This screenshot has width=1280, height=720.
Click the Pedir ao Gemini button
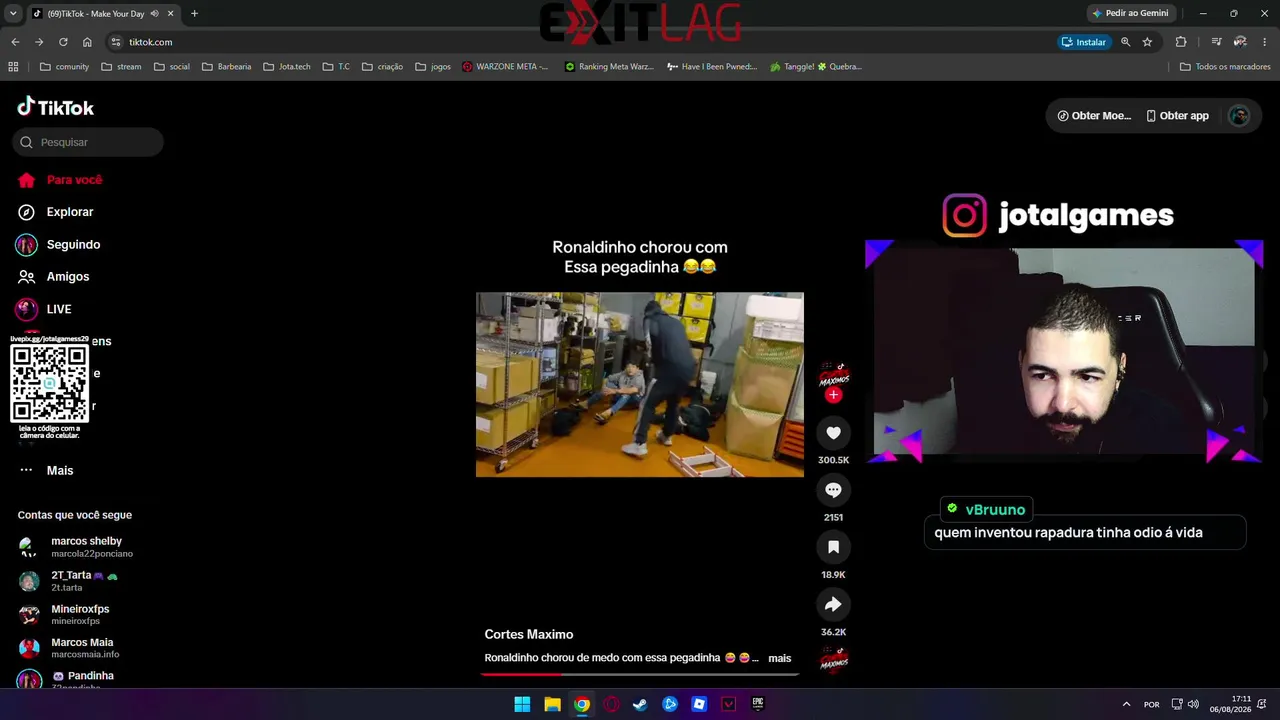1130,13
